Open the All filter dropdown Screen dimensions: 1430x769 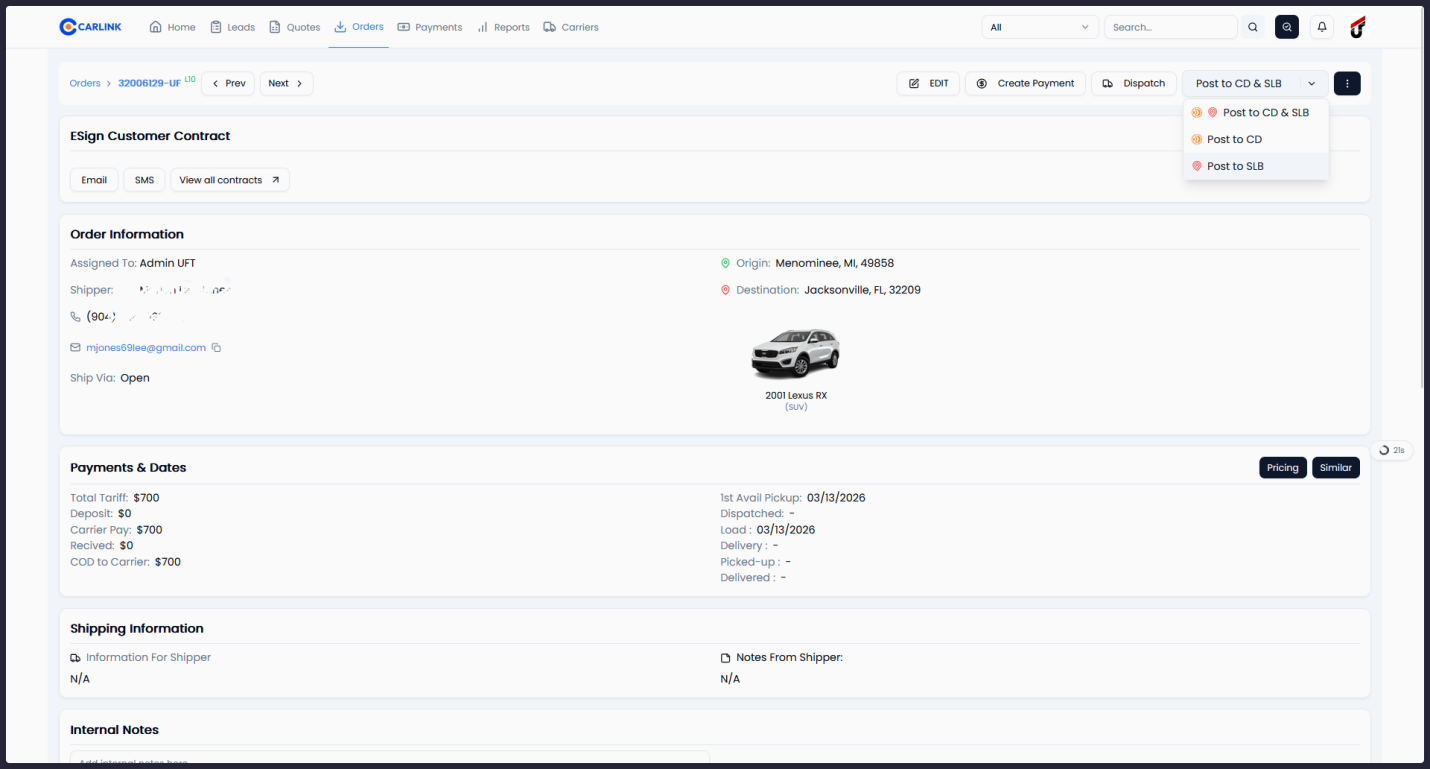(1039, 27)
